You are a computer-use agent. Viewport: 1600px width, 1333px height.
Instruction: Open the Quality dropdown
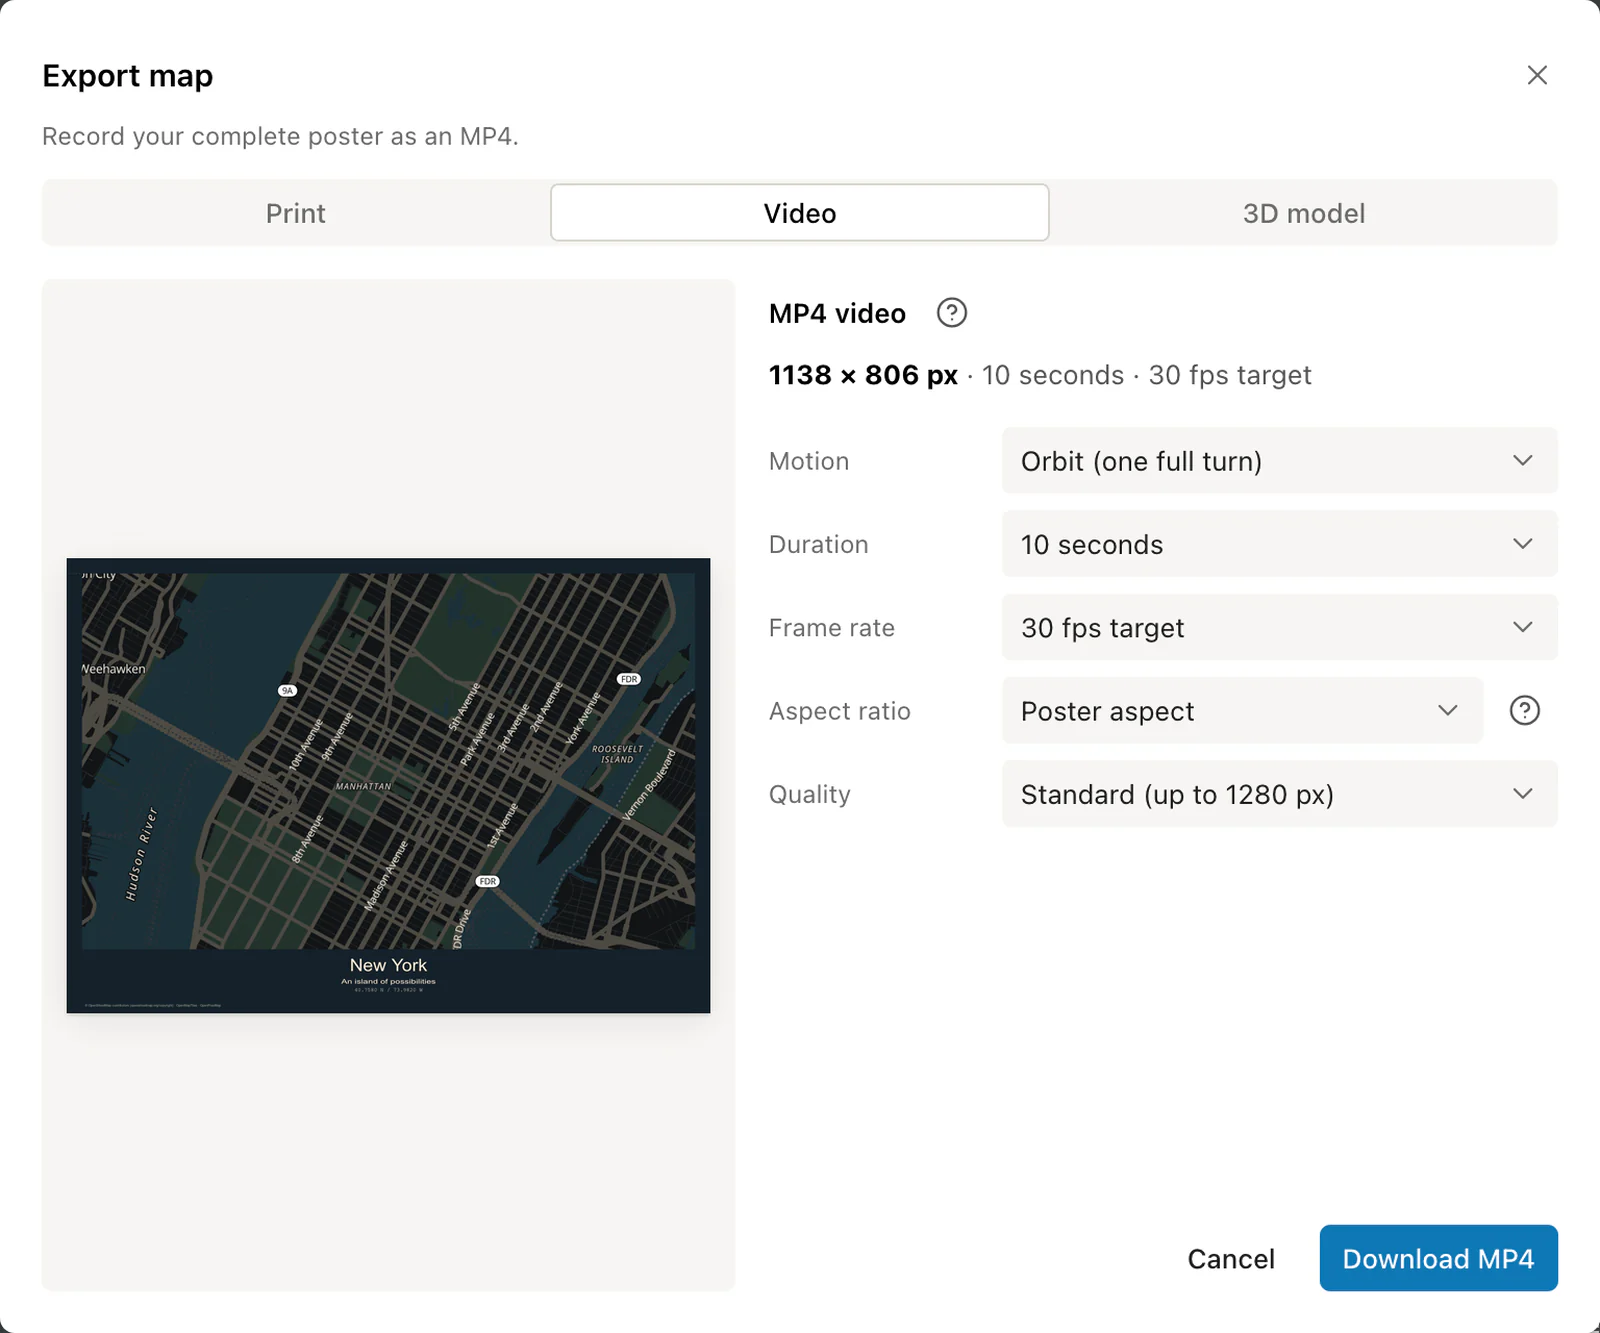pyautogui.click(x=1279, y=794)
